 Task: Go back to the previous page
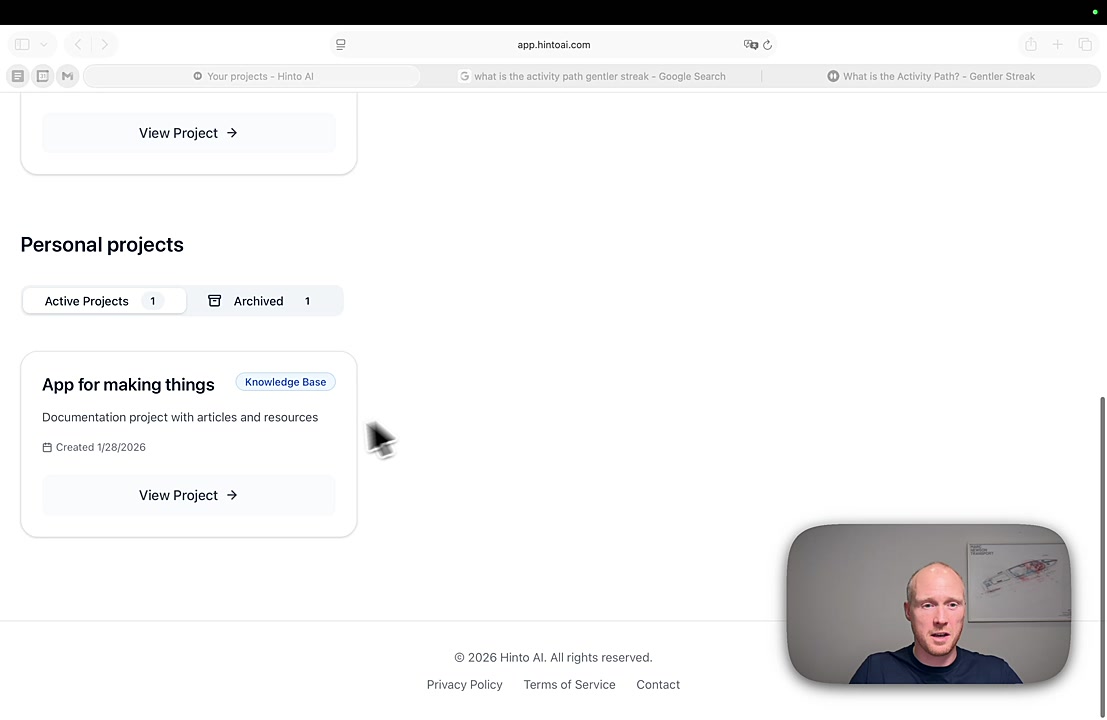pos(78,44)
